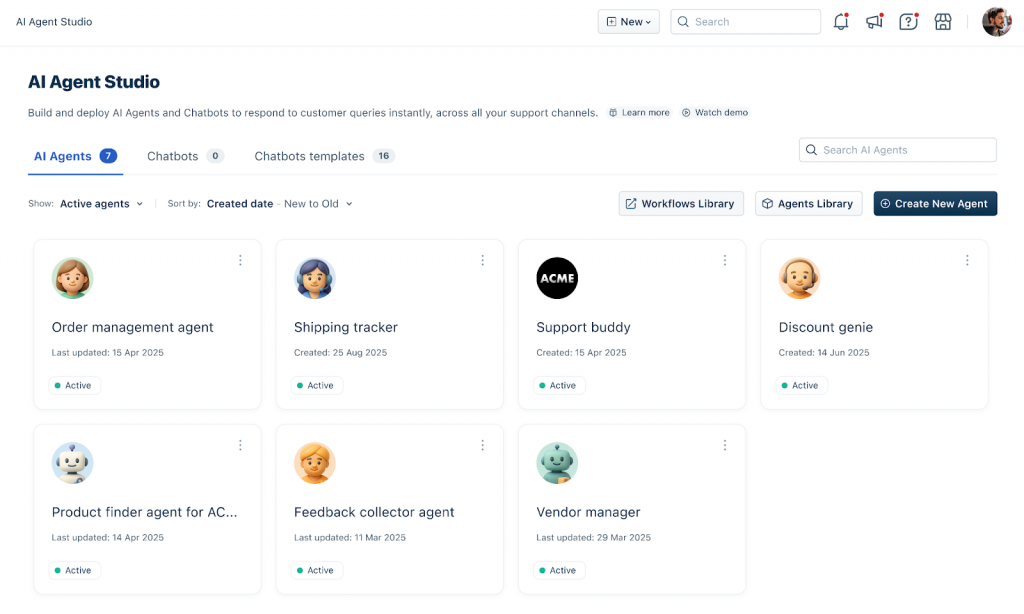
Task: Click the Learn more link
Action: coord(638,112)
